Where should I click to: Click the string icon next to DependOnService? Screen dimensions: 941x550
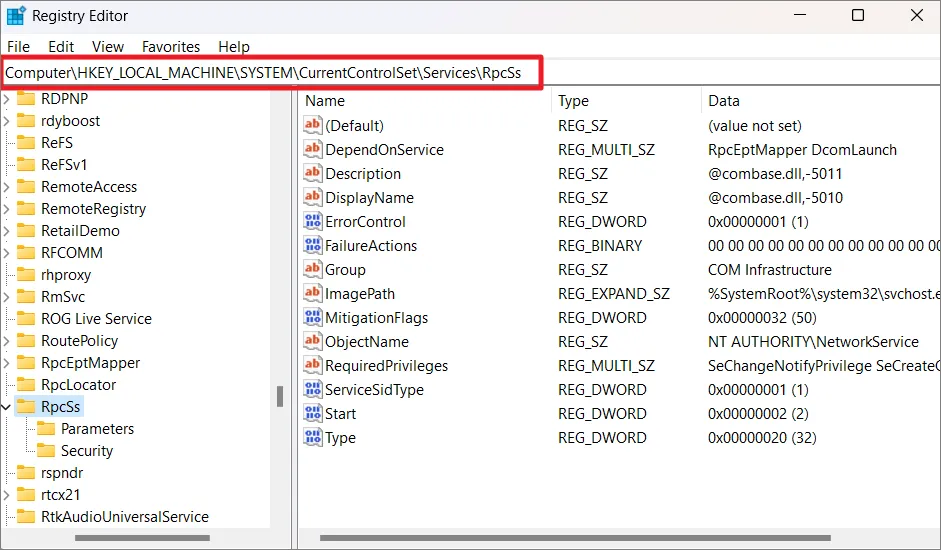[x=313, y=150]
